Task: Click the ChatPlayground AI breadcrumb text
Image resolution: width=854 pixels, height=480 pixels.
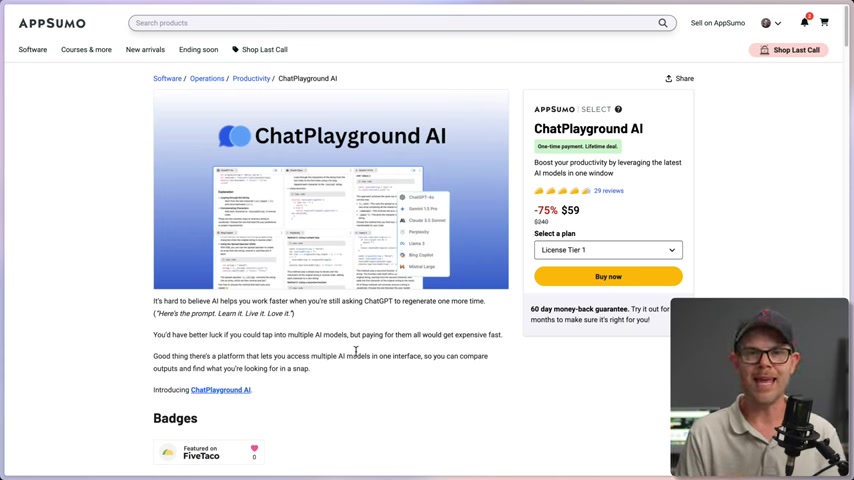Action: pyautogui.click(x=308, y=78)
